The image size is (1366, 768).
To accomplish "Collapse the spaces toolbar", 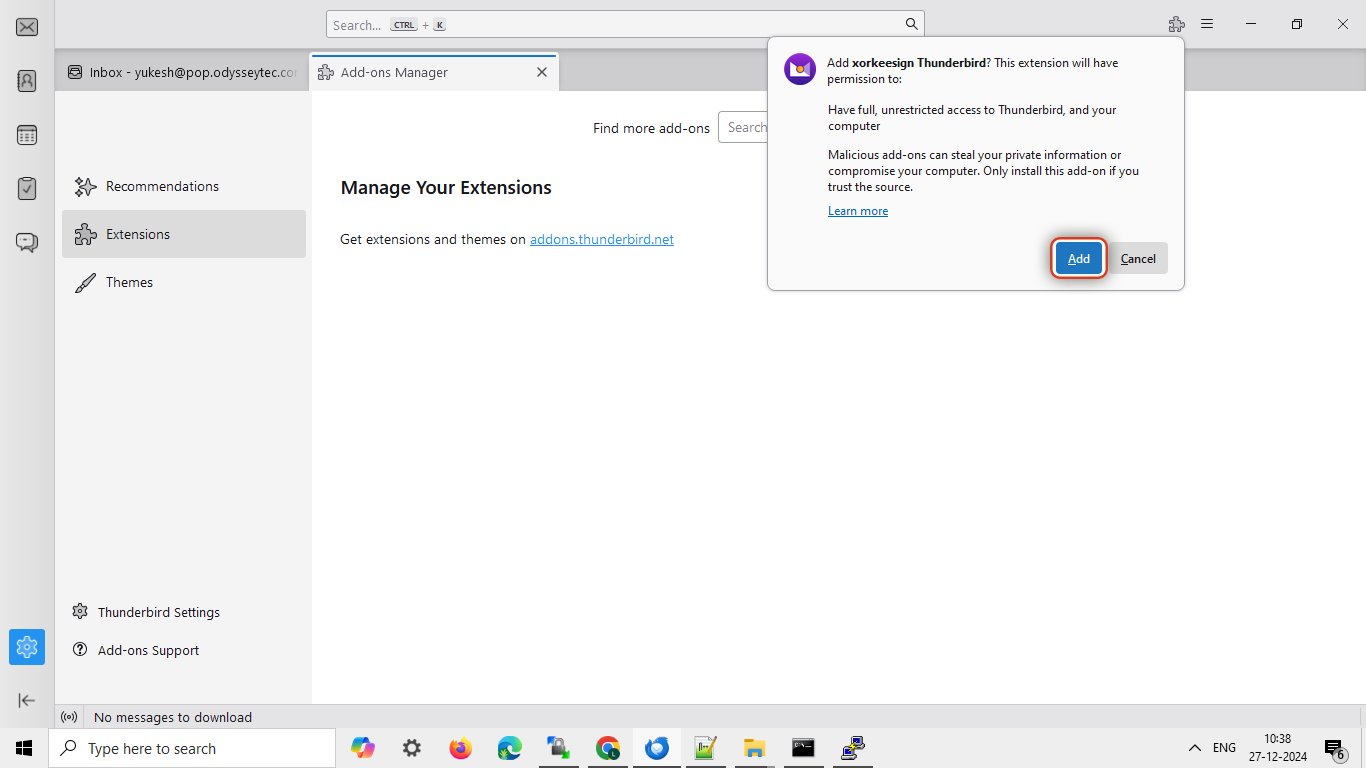I will click(x=27, y=700).
